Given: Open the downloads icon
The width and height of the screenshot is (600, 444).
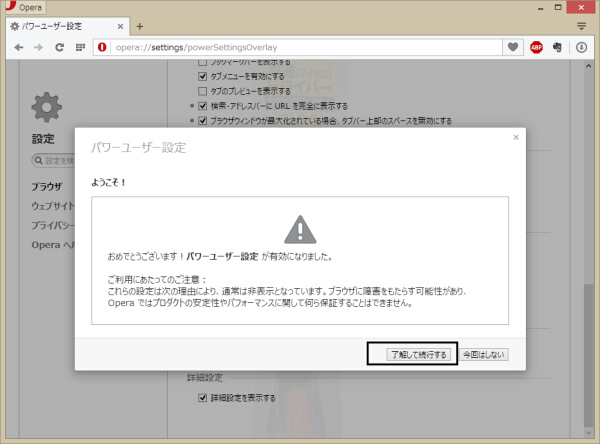Looking at the screenshot, I should click(581, 47).
